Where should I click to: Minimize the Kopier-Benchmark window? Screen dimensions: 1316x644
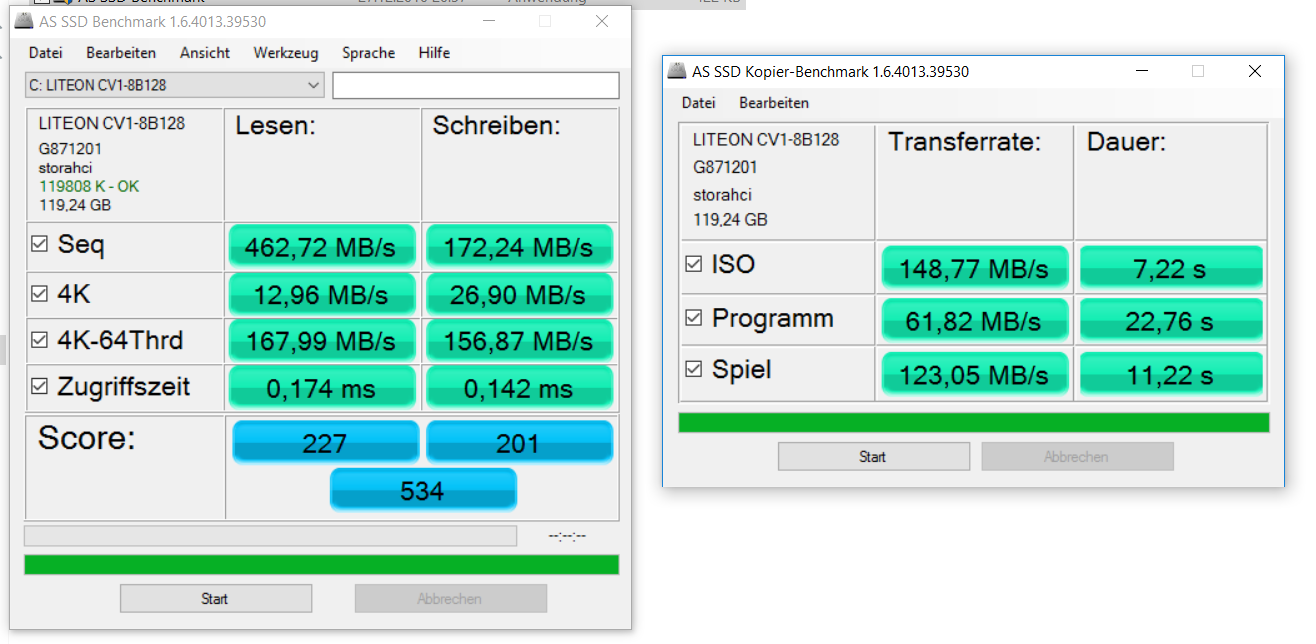(1141, 71)
